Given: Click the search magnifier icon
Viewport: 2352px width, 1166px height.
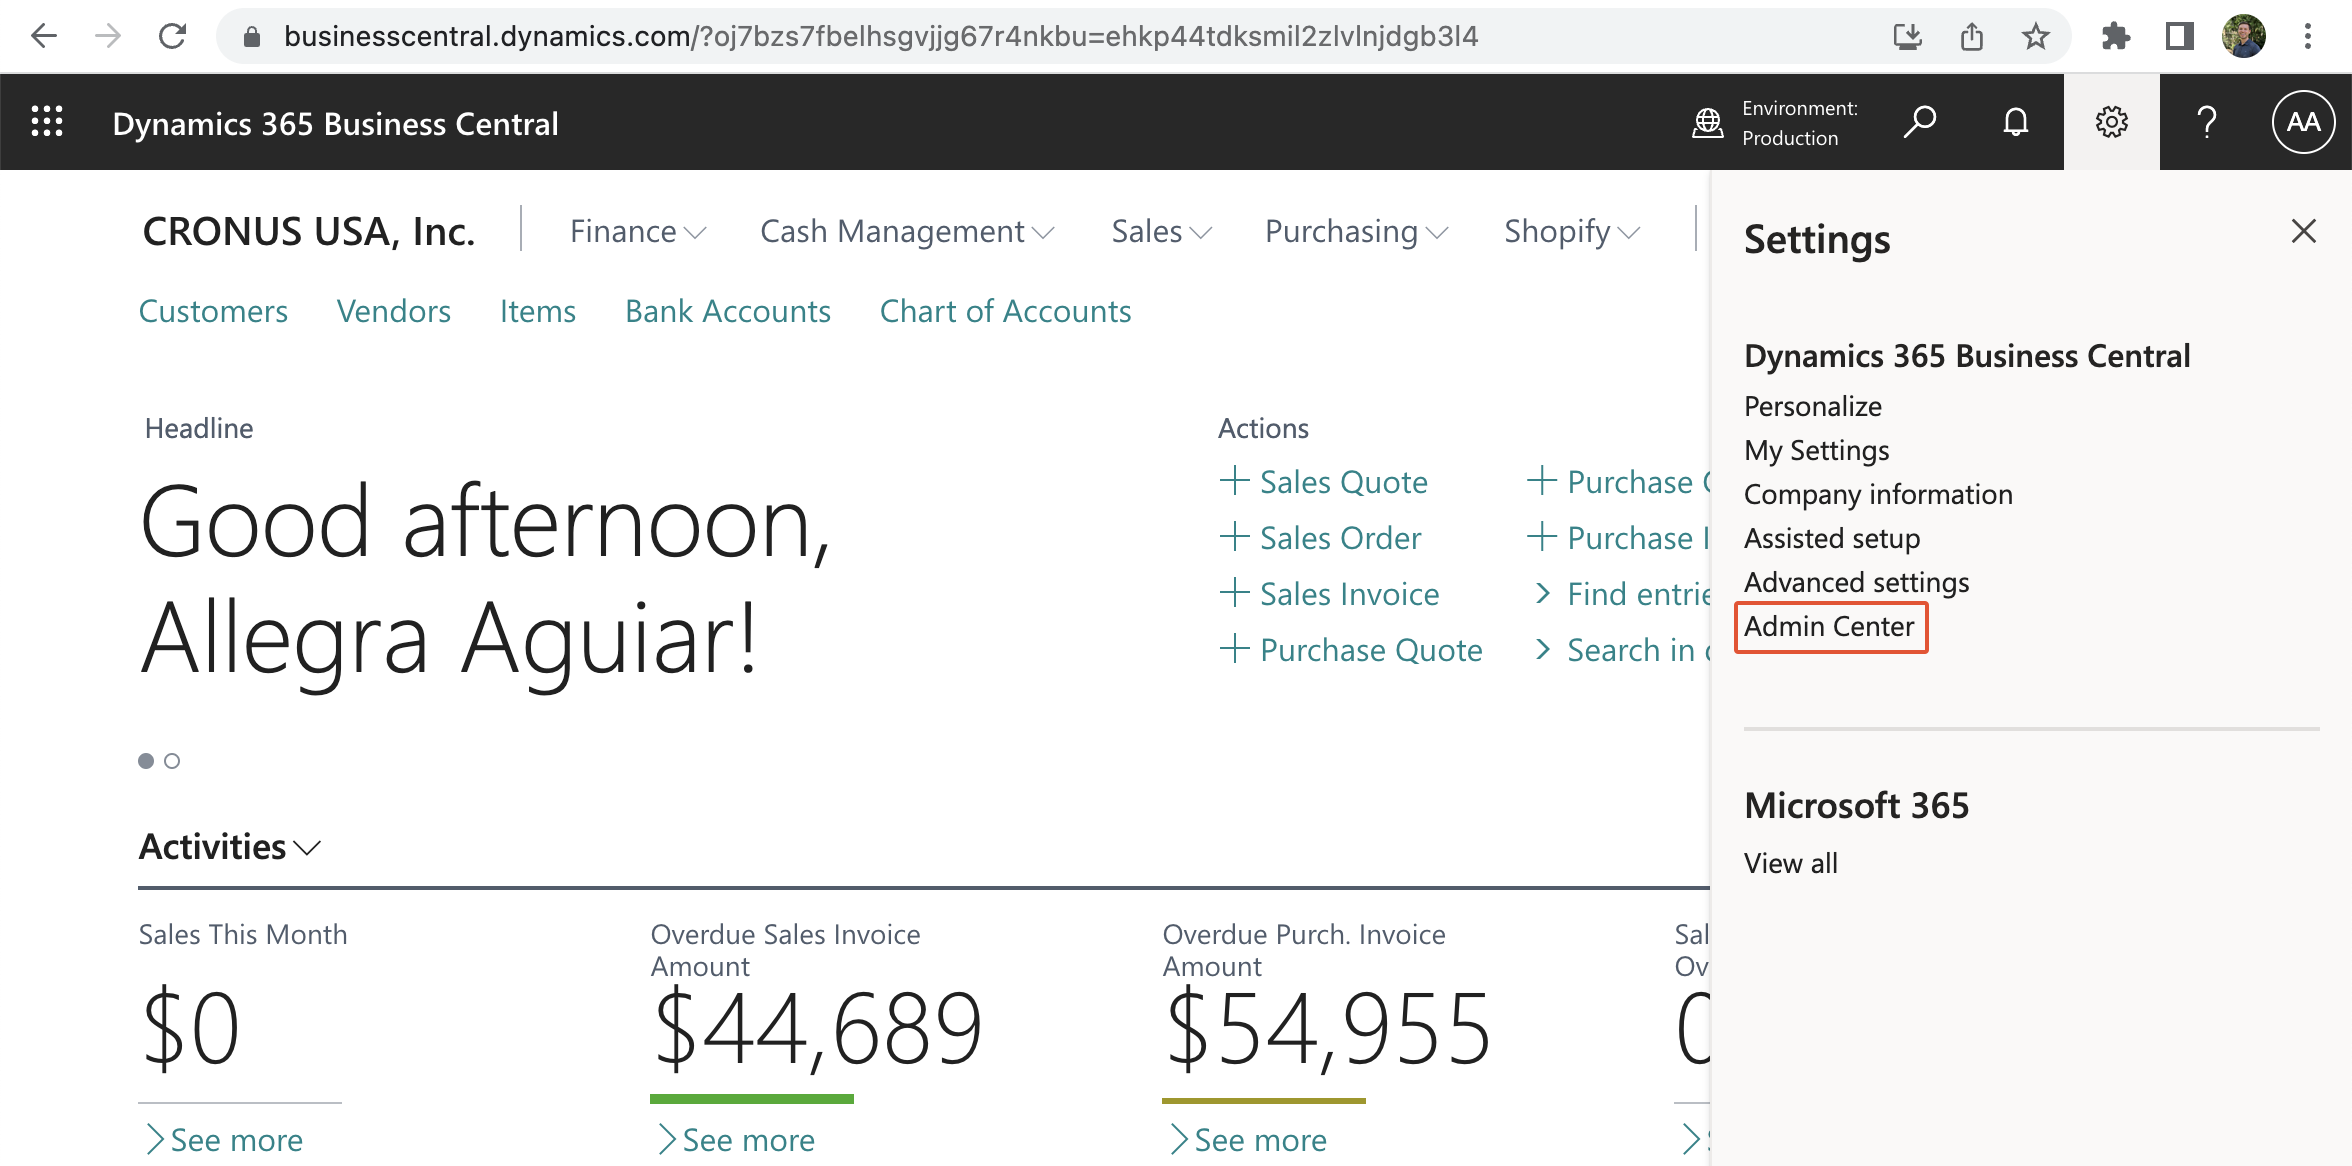Looking at the screenshot, I should (x=1919, y=122).
